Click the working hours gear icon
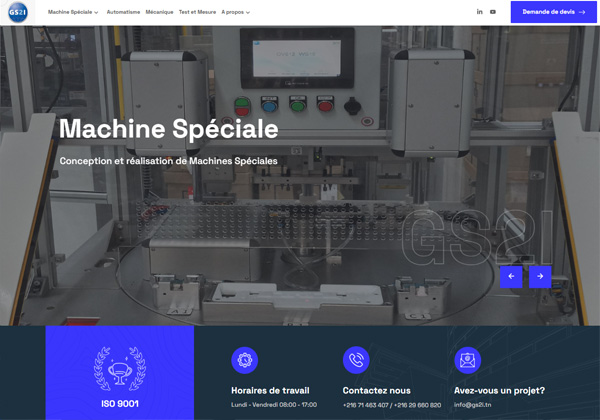 [x=245, y=360]
